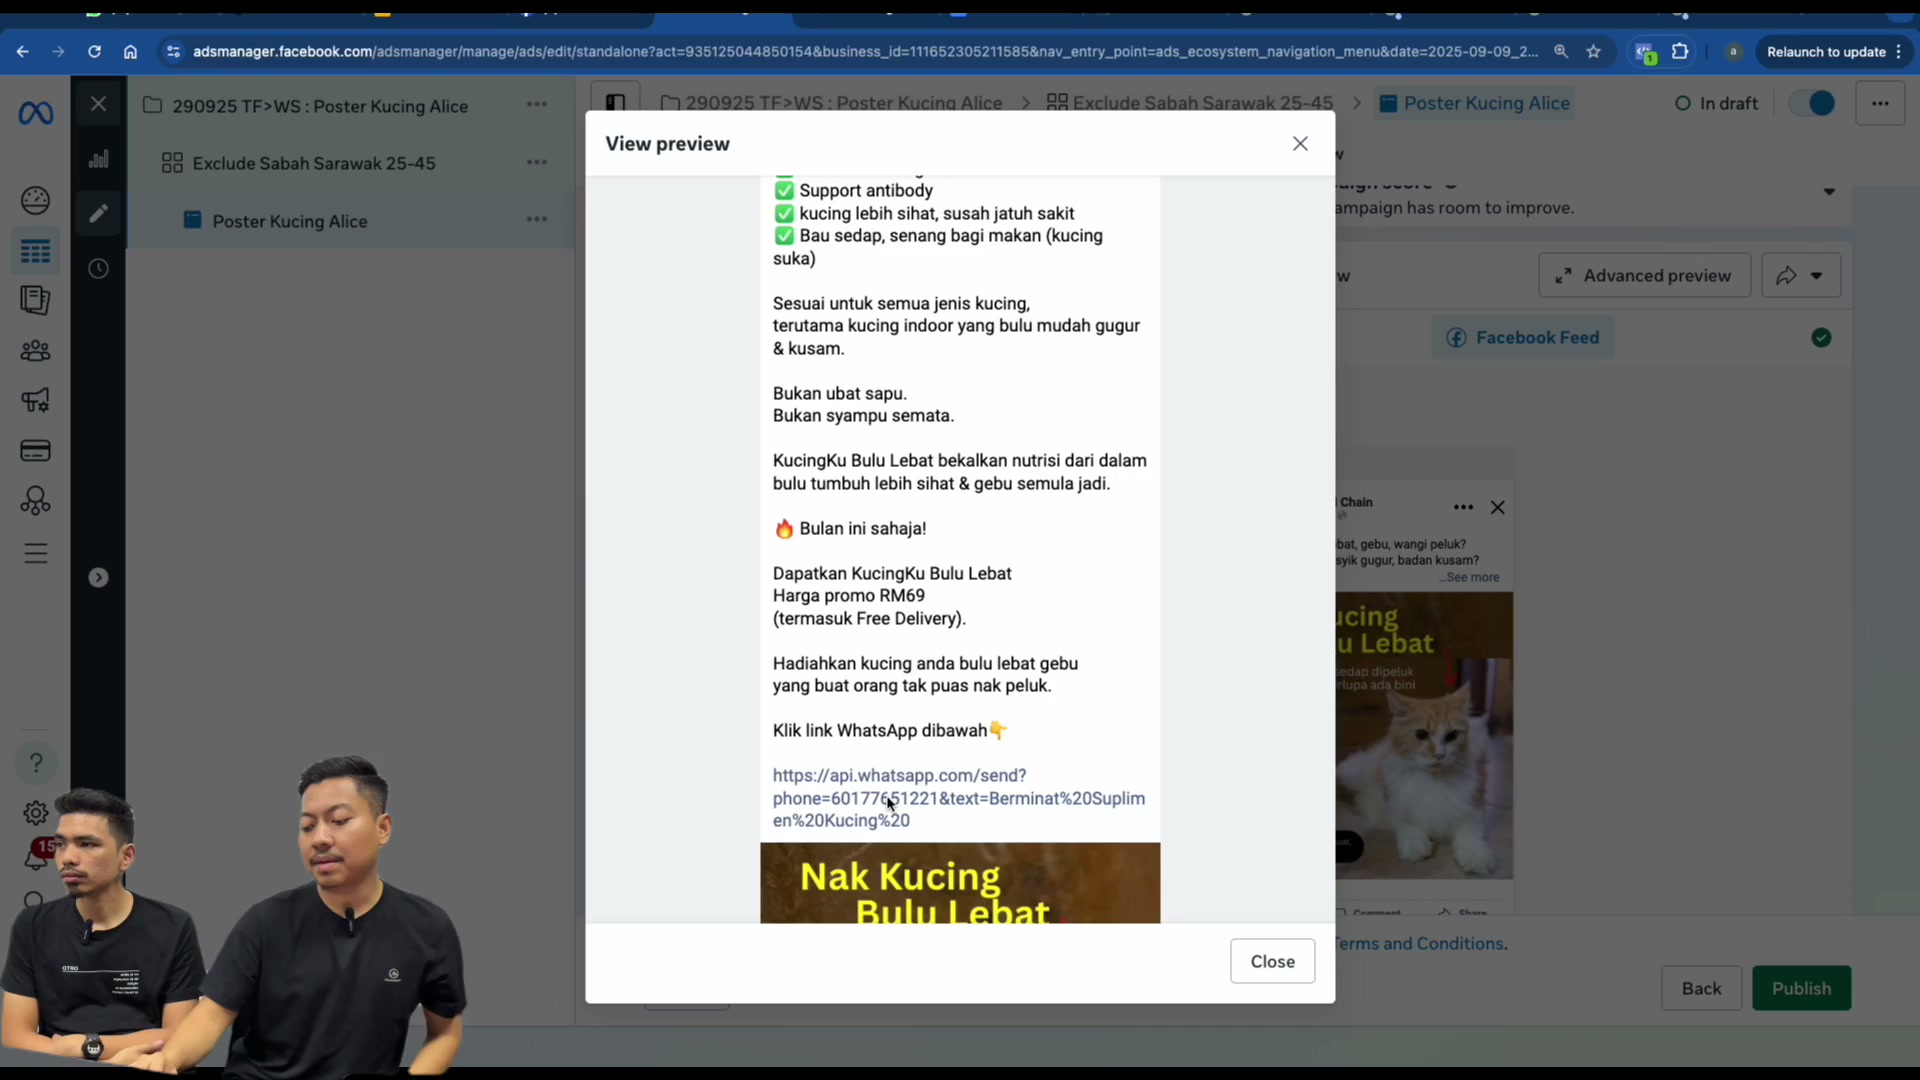1920x1080 pixels.
Task: Click breadcrumb Exclude Sabah Sarawak 25-45
Action: click(1189, 103)
